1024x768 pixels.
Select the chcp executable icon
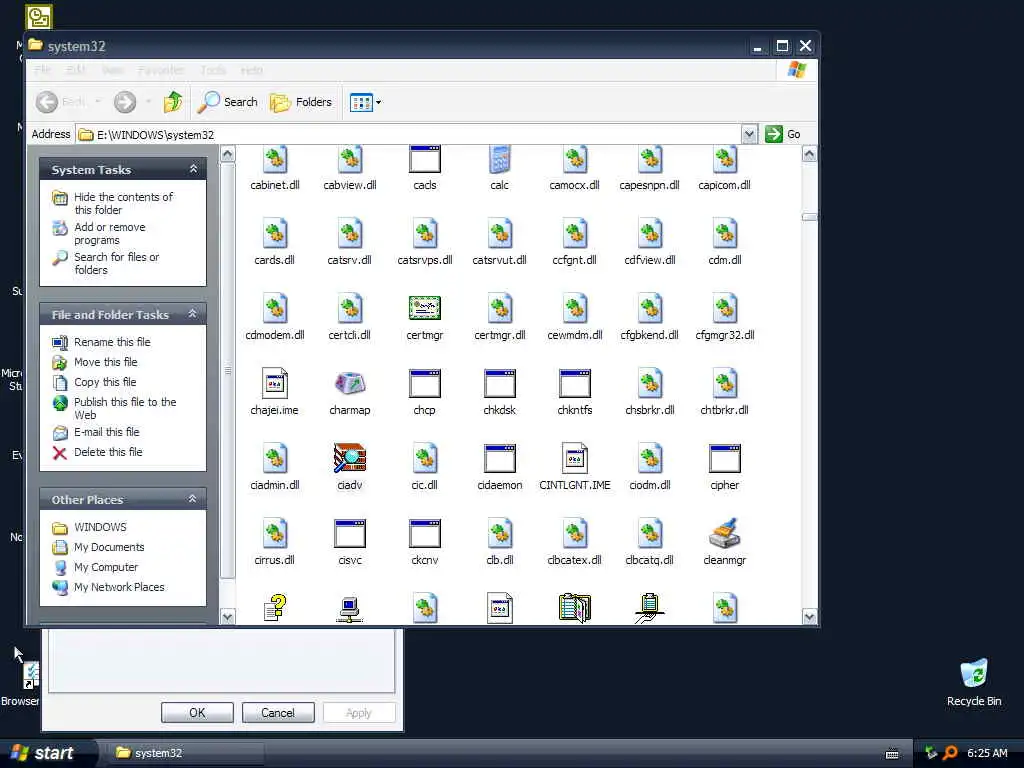click(424, 383)
